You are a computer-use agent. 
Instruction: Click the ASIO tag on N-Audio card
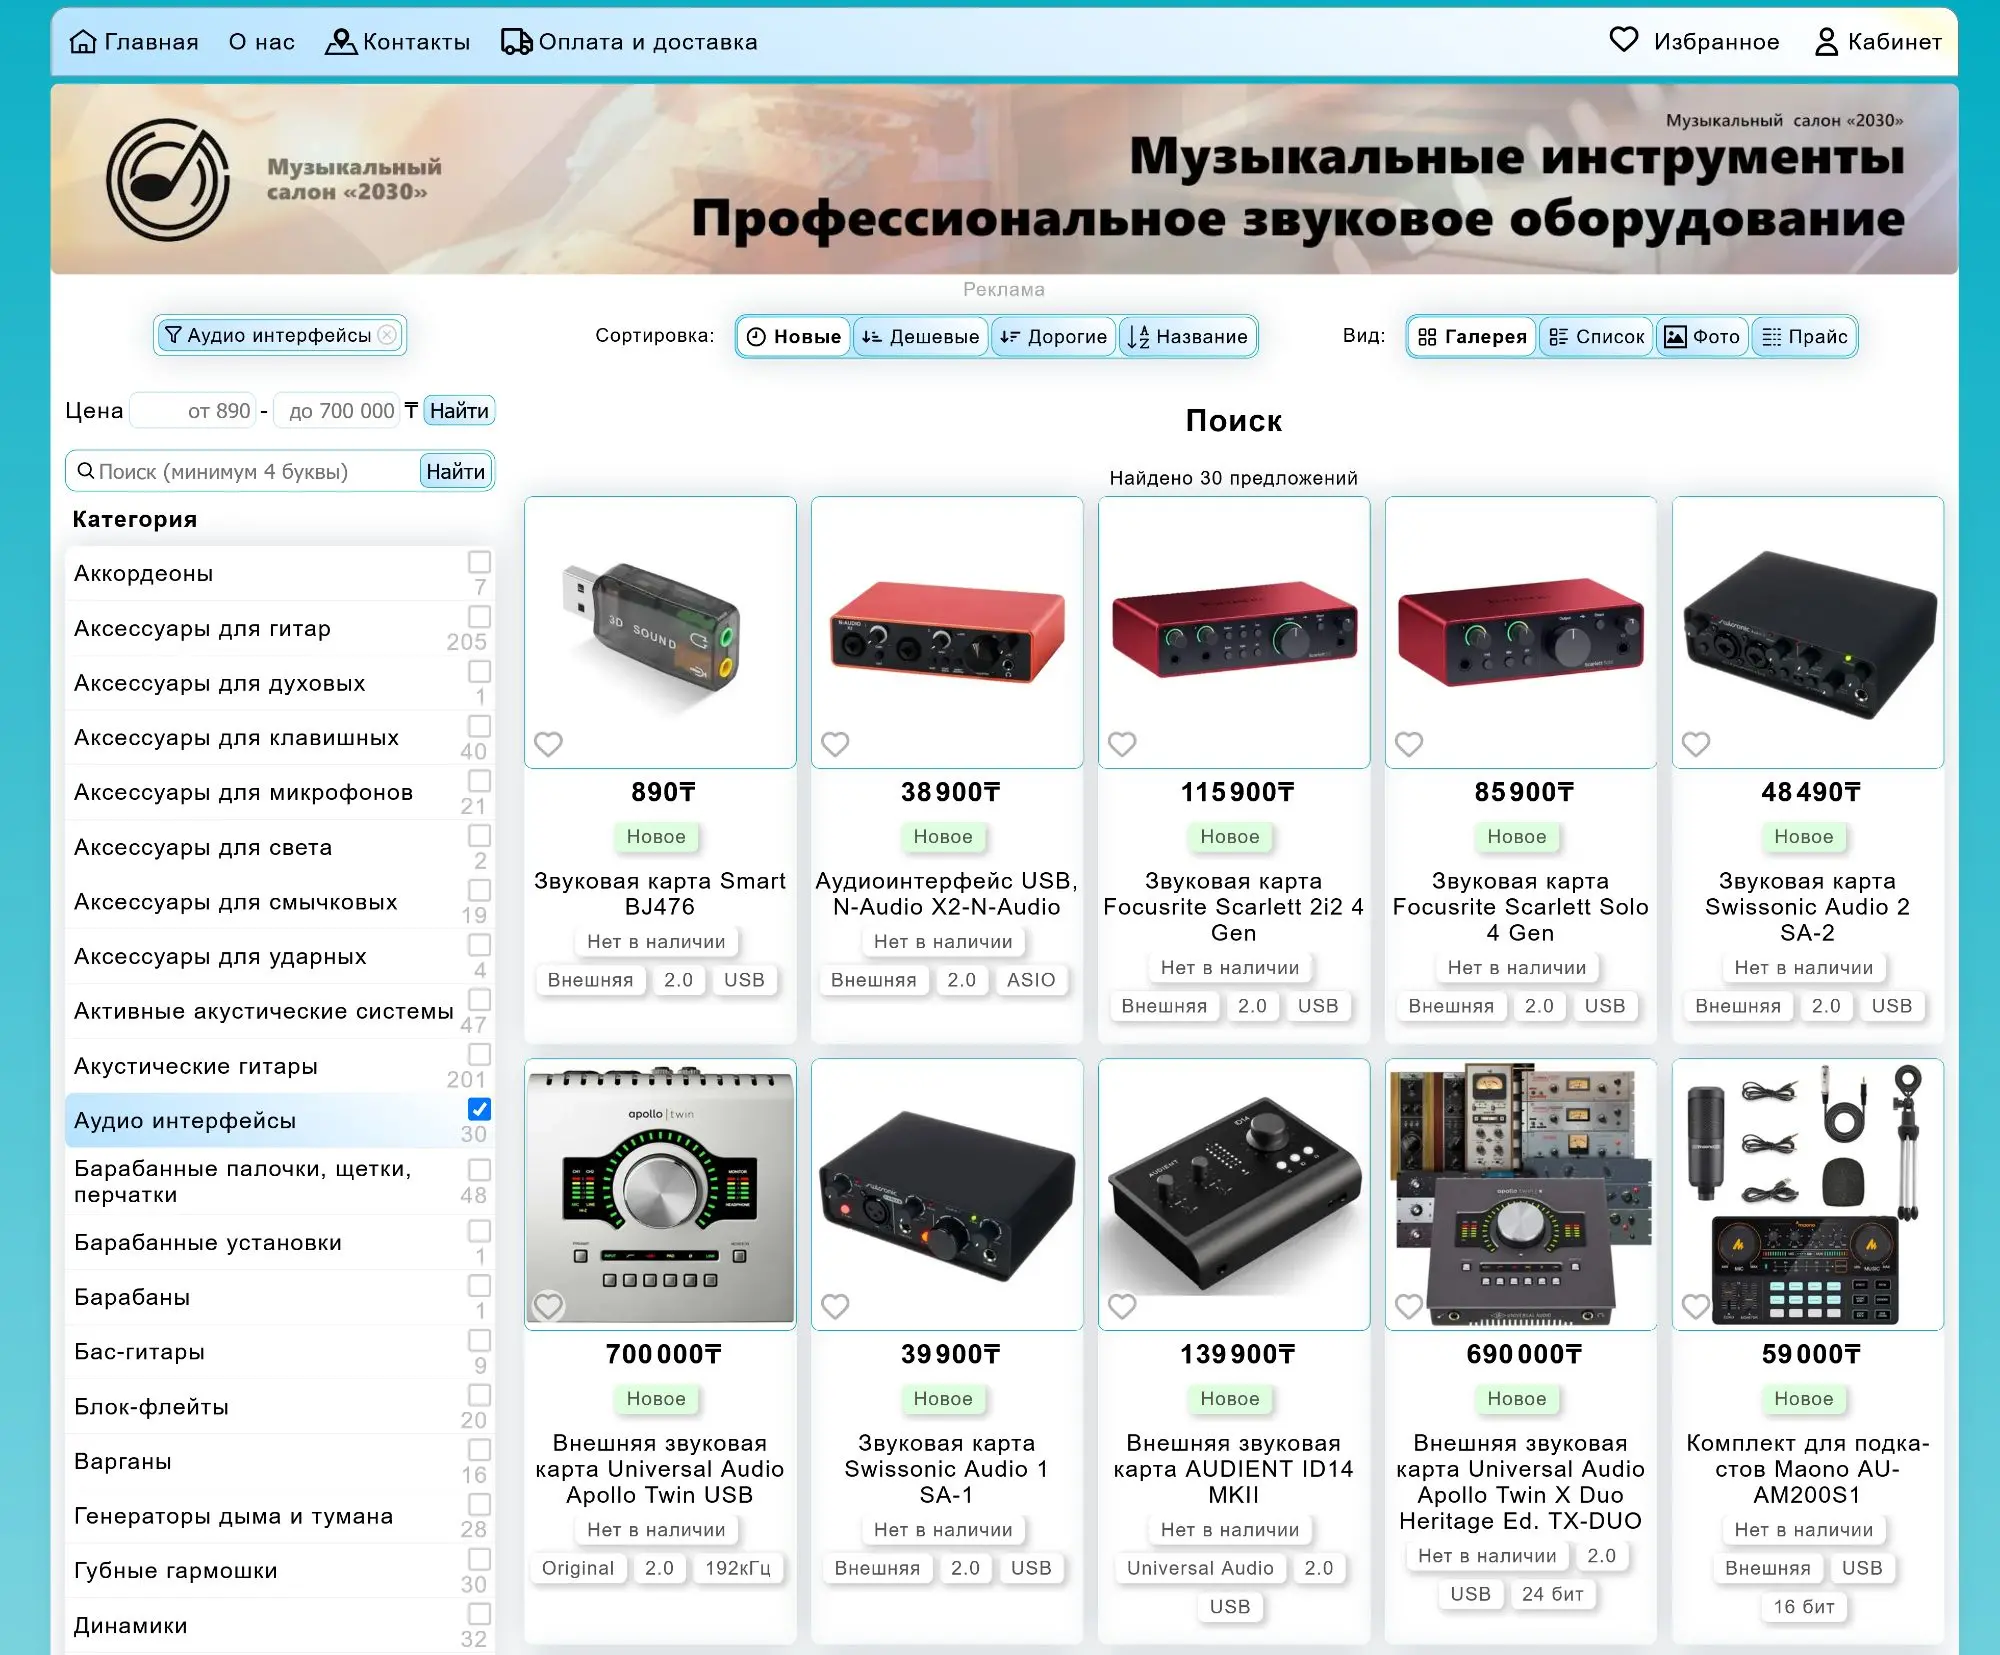(x=1031, y=980)
